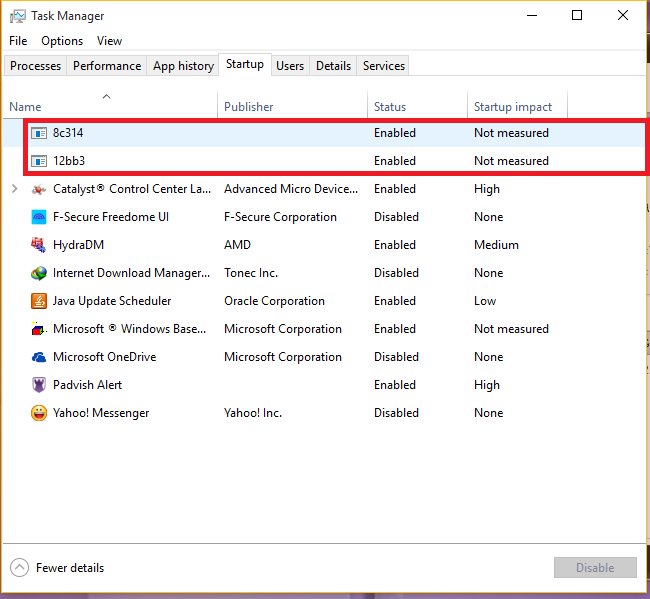Click the Internet Download Manager icon
Viewport: 650px width, 599px height.
pos(39,273)
